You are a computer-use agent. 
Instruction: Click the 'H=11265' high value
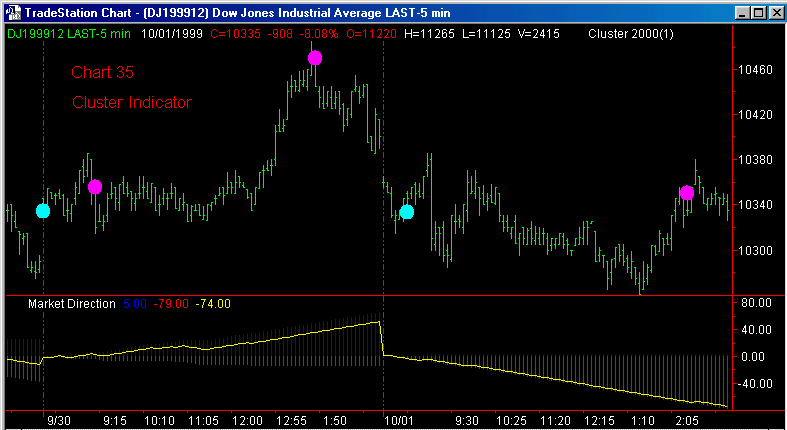point(429,34)
